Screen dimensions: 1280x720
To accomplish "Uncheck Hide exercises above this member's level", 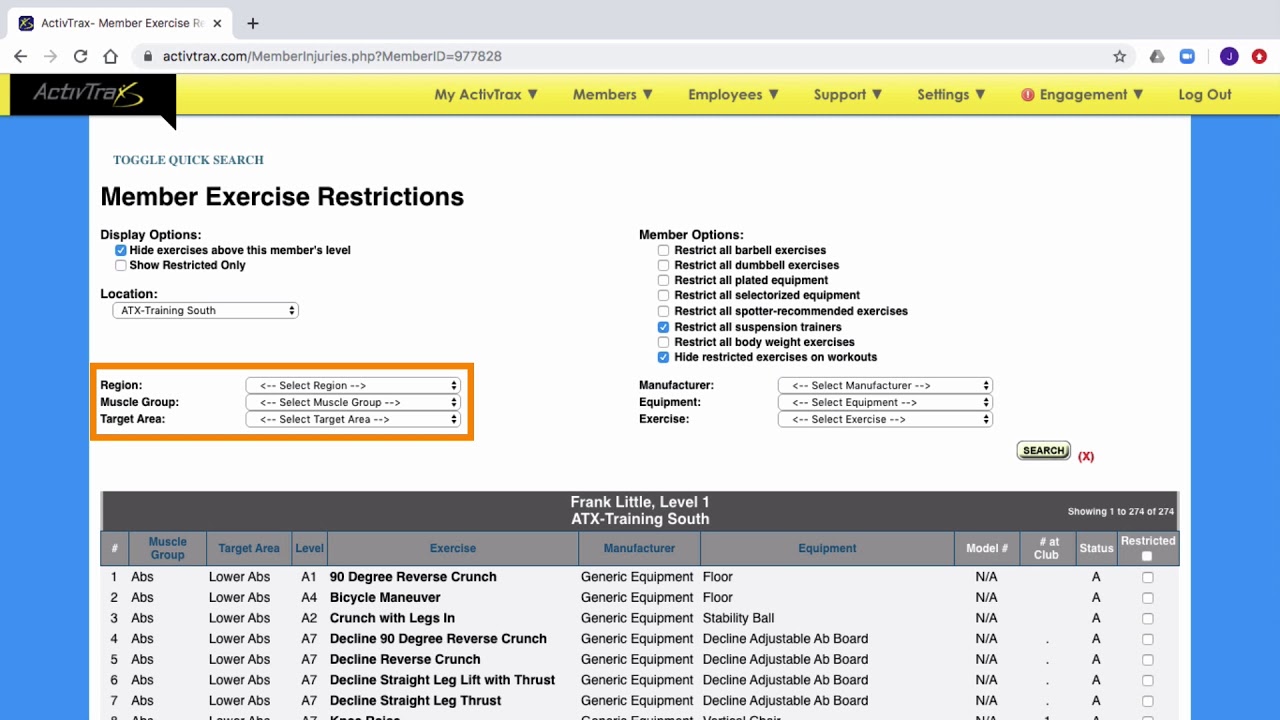I will 121,250.
